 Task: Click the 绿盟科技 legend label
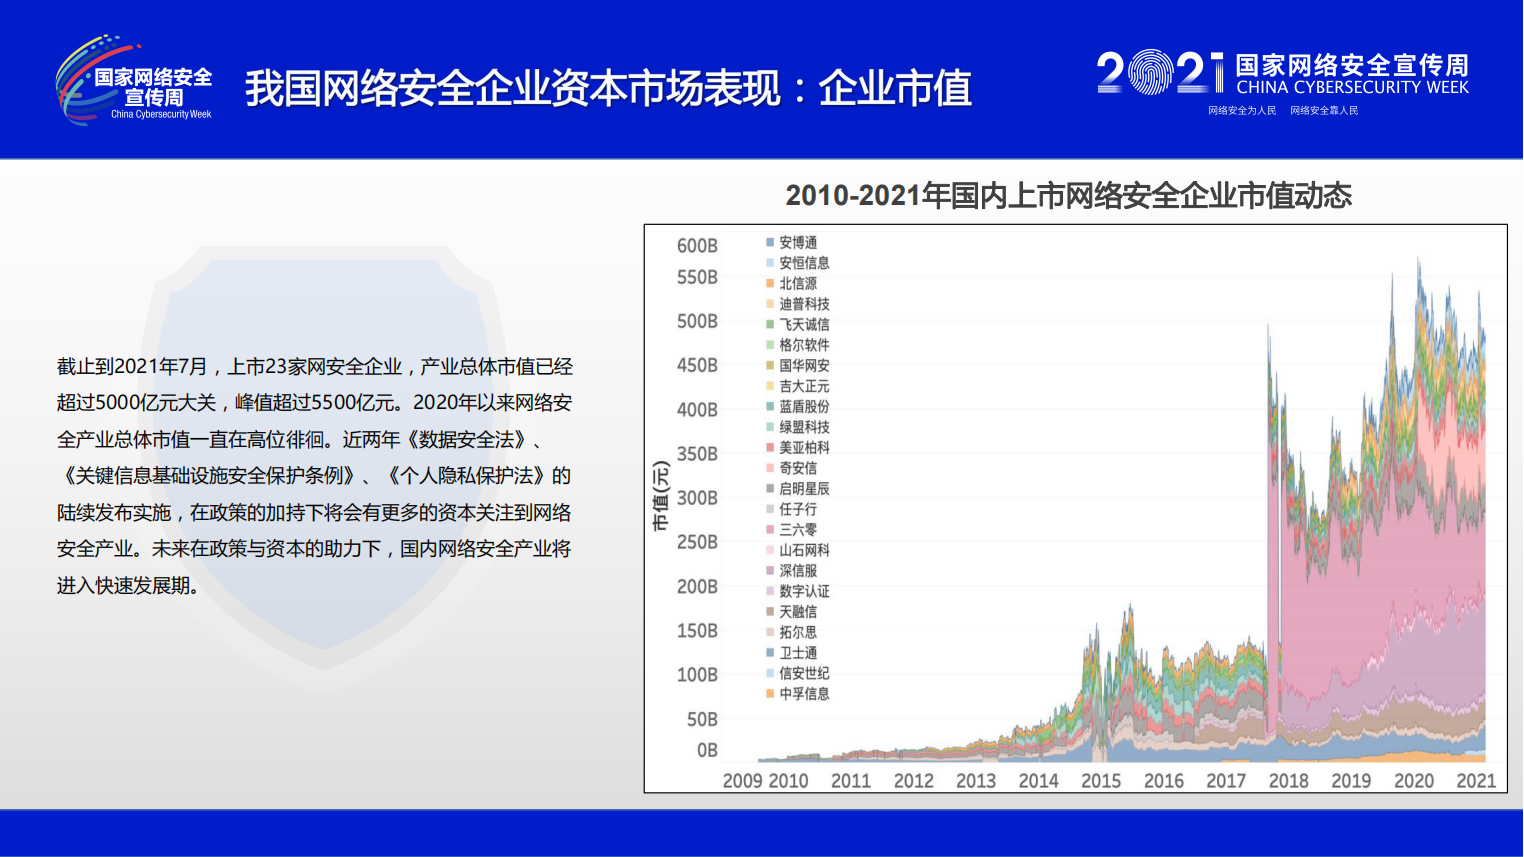tap(804, 427)
